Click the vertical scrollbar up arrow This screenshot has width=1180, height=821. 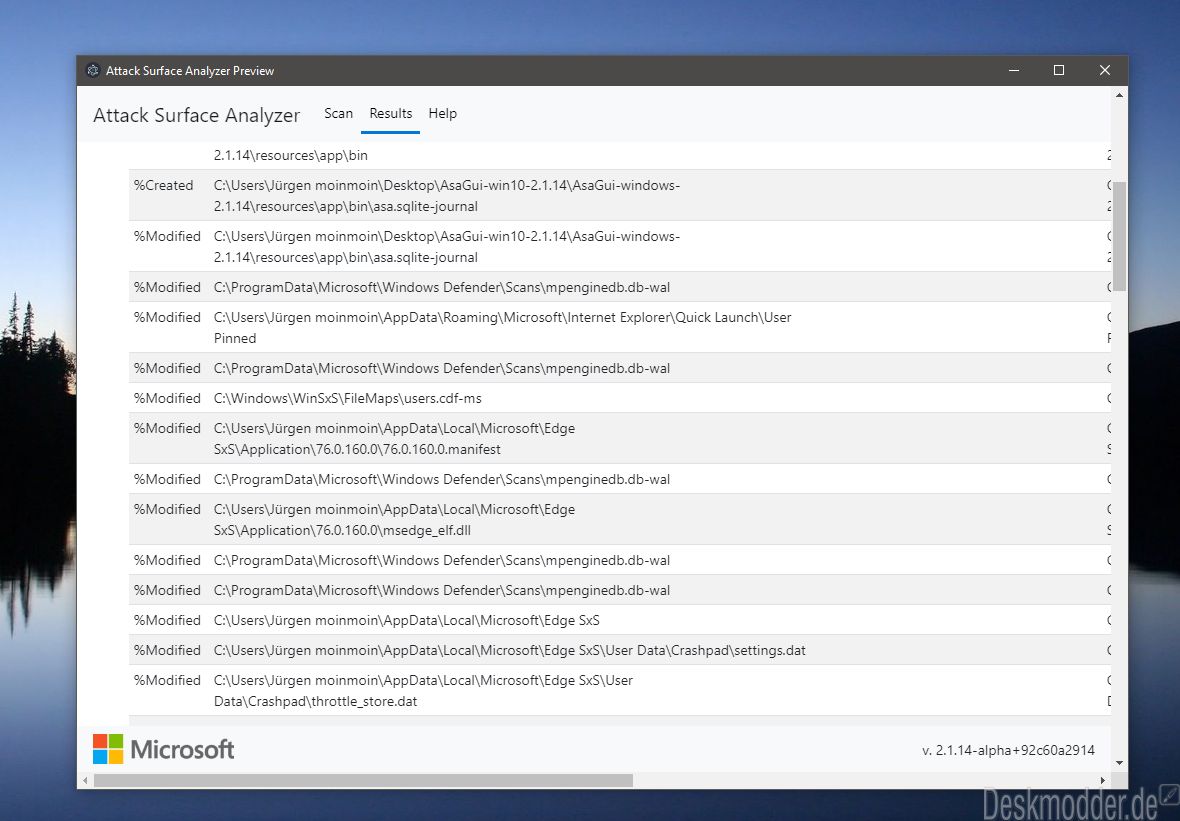click(1119, 96)
